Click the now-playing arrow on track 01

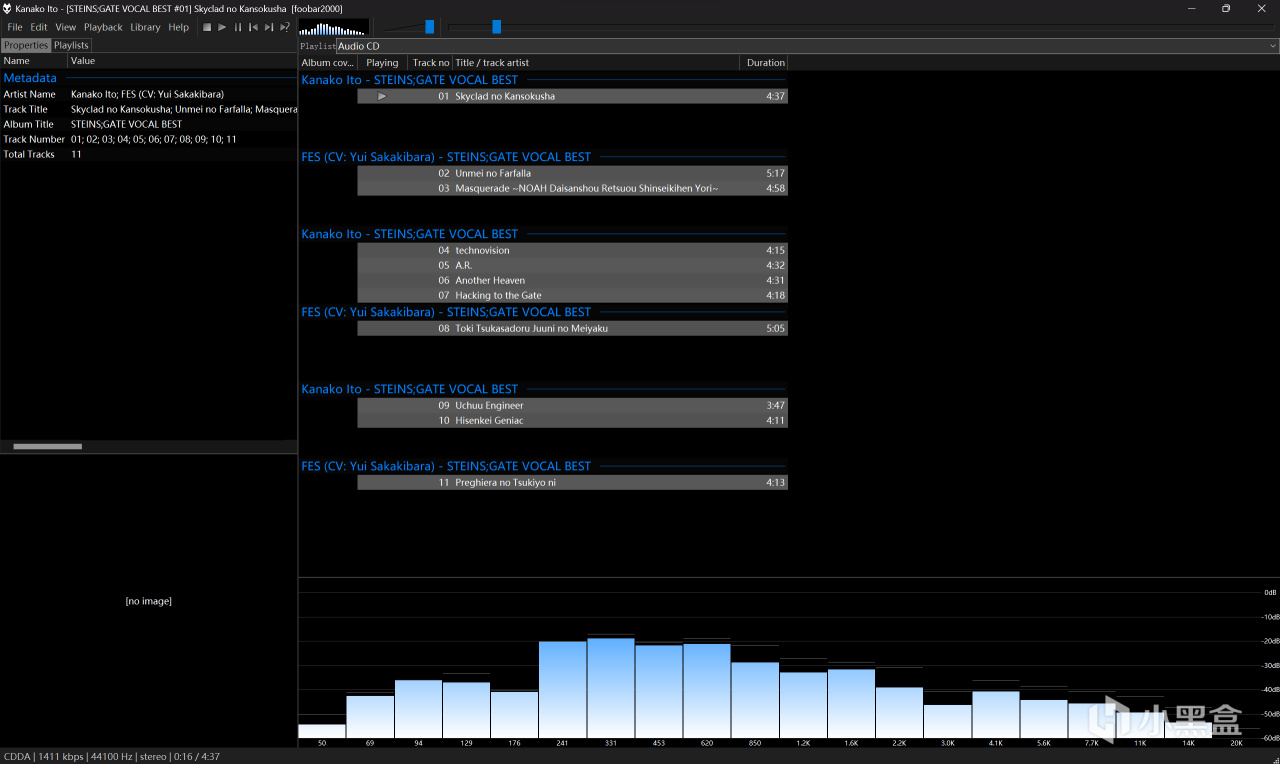click(x=382, y=96)
